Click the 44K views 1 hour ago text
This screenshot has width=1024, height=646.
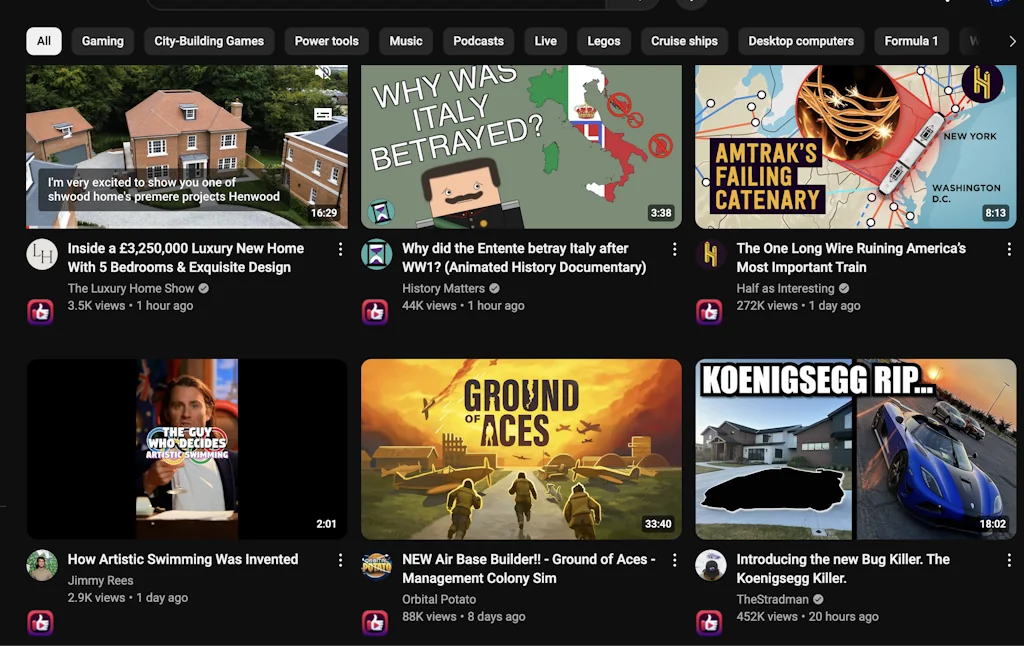coord(463,306)
